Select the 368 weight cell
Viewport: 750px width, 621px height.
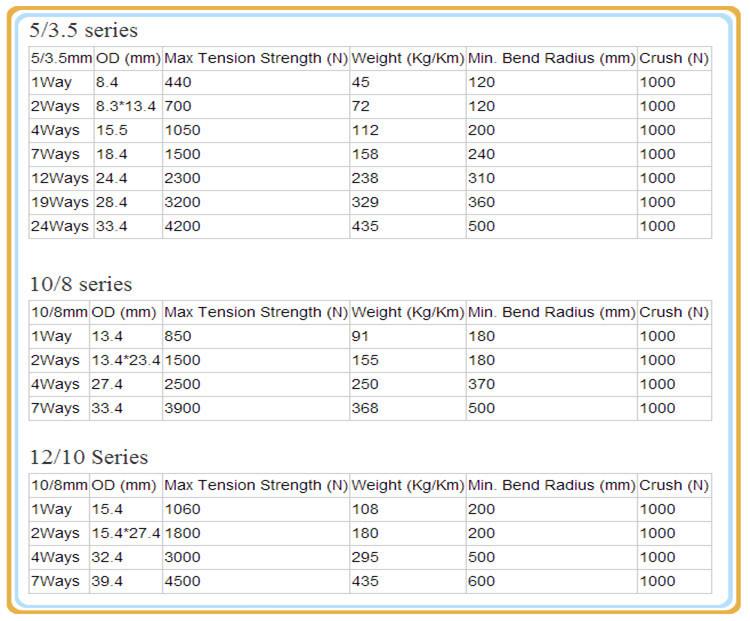(365, 408)
